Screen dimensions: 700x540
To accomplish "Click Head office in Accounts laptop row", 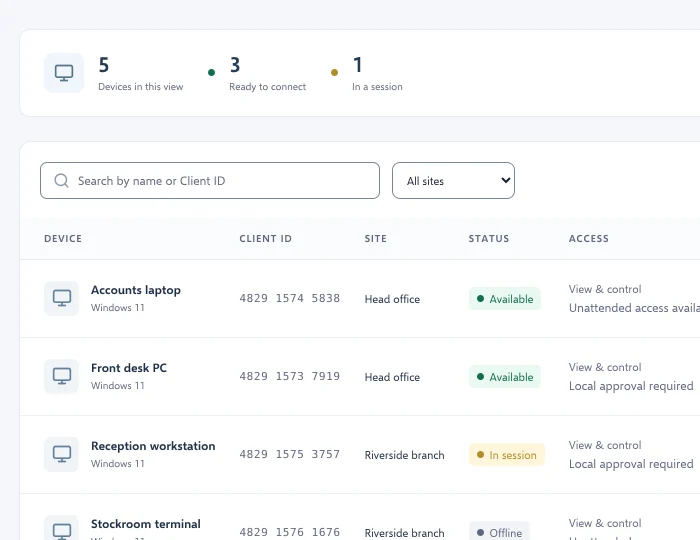I will point(392,299).
